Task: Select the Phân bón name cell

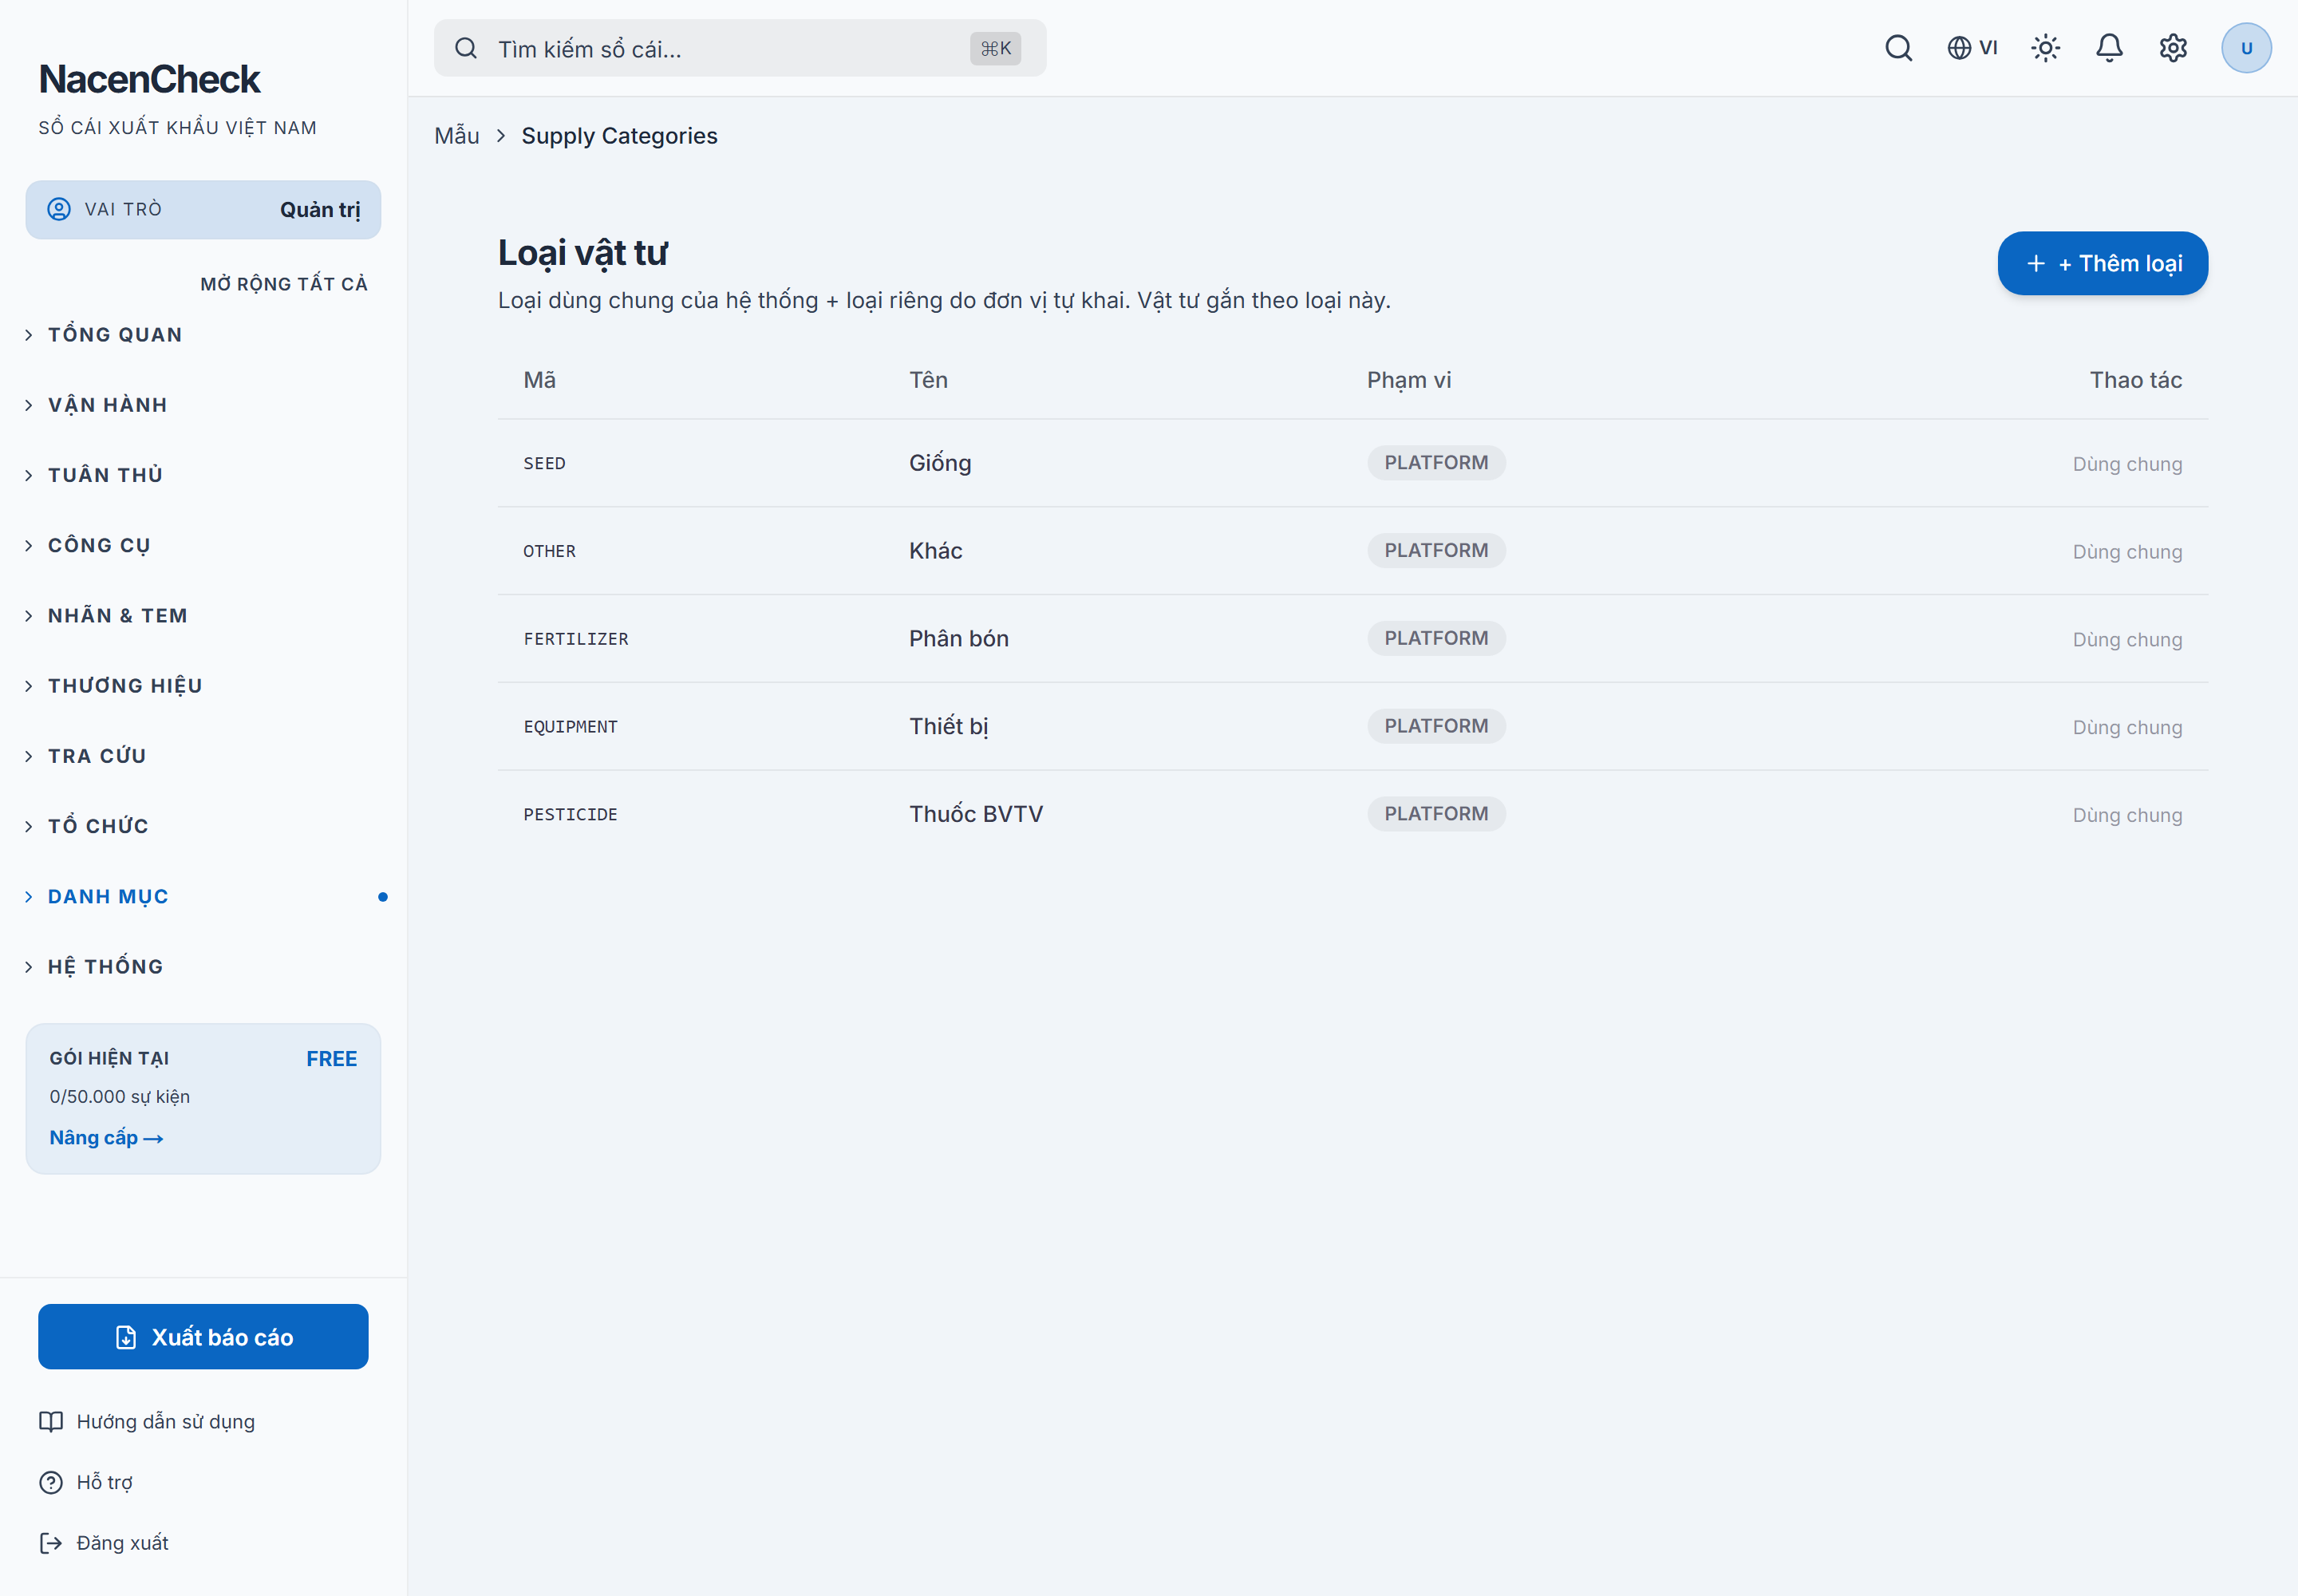Action: point(958,638)
